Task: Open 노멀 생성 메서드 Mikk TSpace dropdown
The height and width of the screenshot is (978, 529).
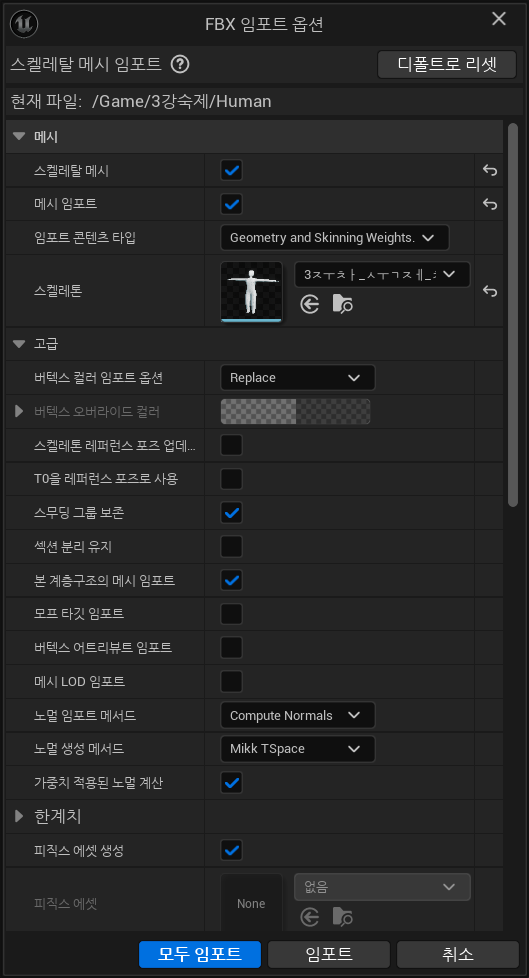Action: click(x=298, y=749)
